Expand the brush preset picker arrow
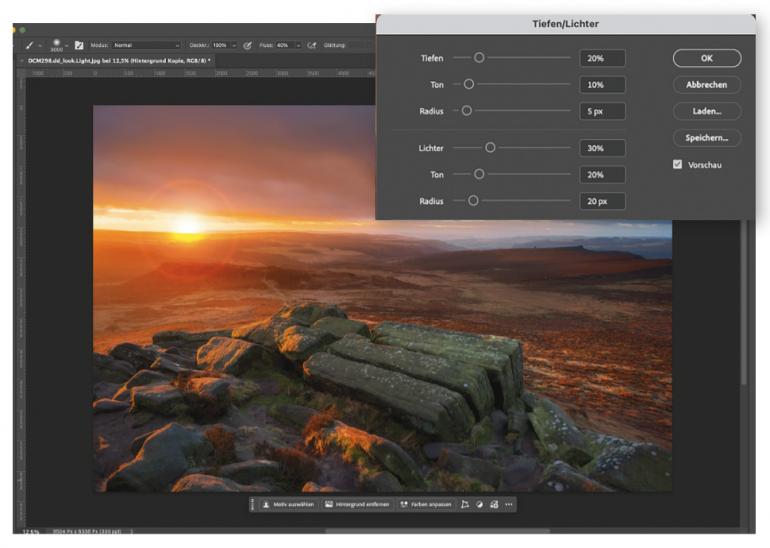Viewport: 770px width, 548px height. 67,46
